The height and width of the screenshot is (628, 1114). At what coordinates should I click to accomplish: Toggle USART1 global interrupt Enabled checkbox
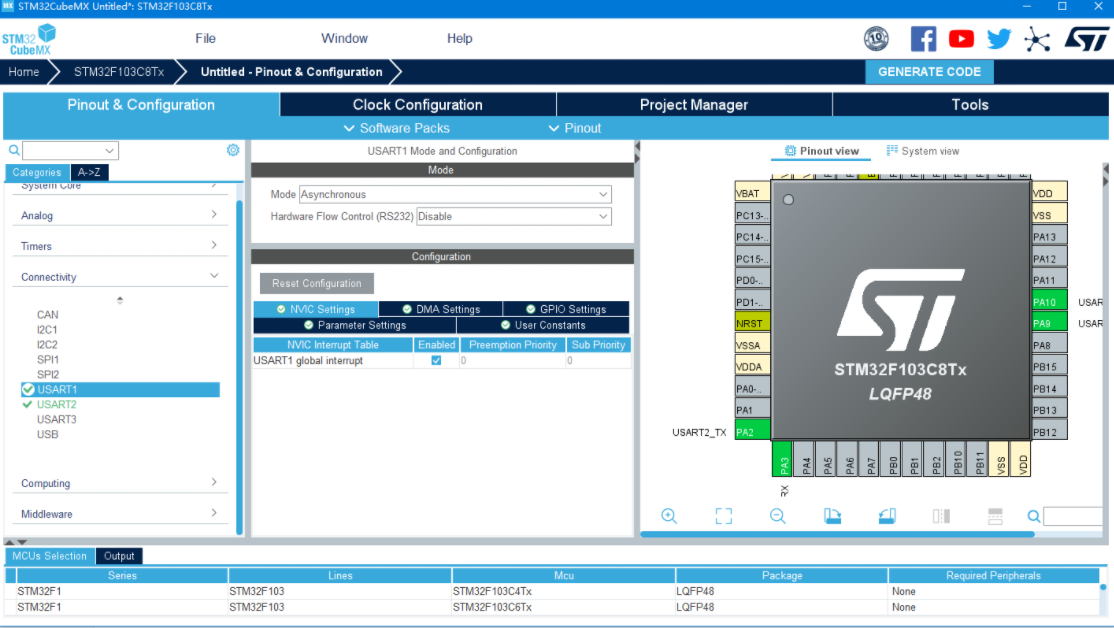tap(436, 360)
